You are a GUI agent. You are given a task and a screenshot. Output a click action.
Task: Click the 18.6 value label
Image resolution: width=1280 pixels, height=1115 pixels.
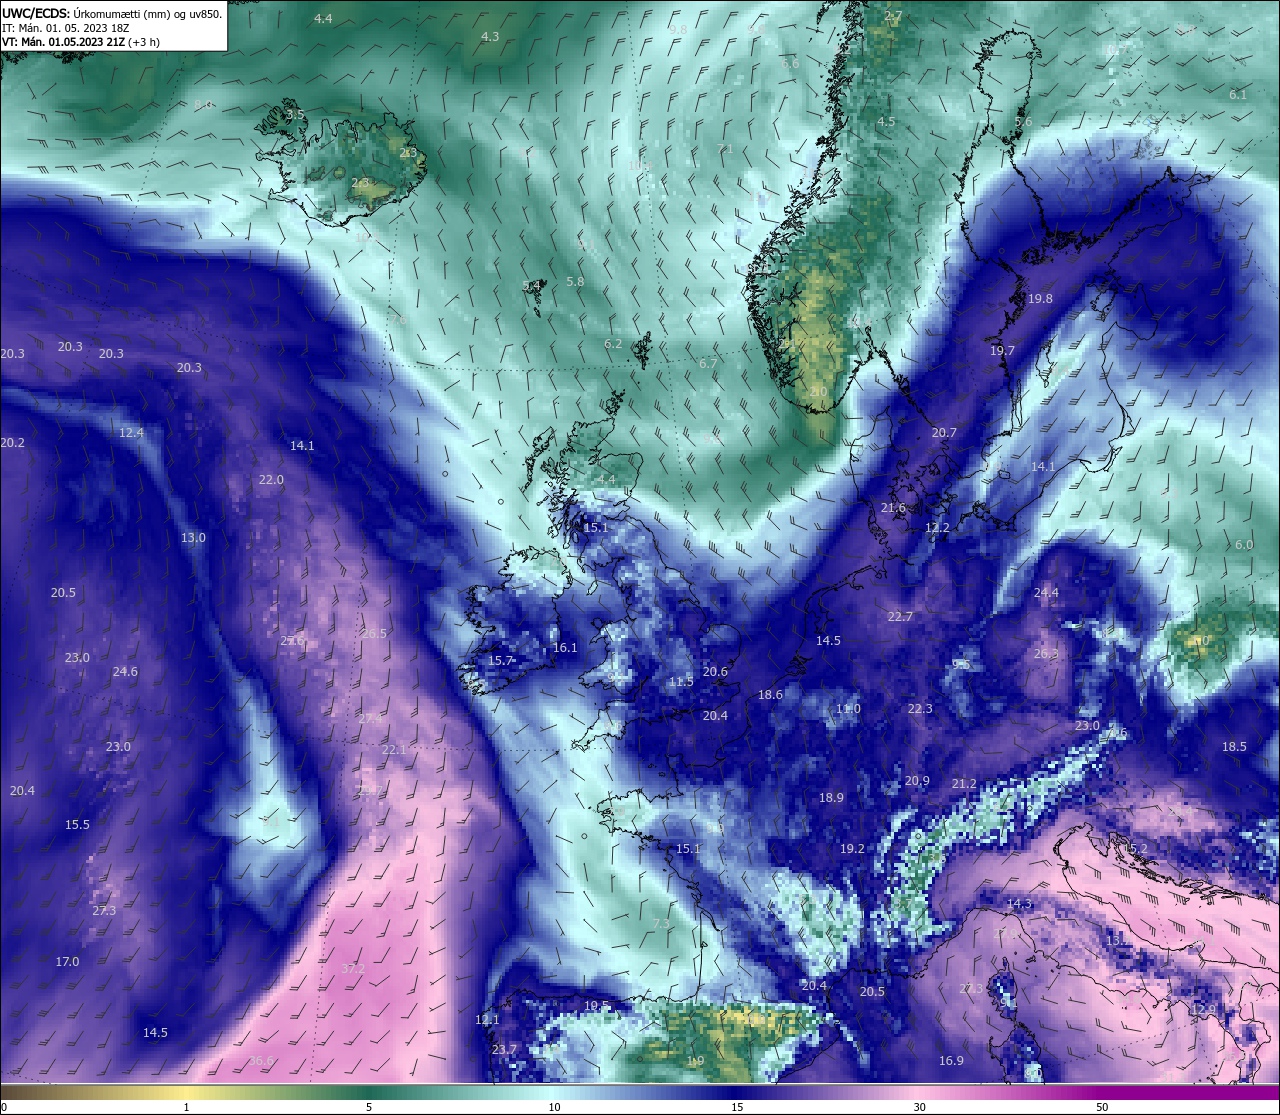(770, 694)
